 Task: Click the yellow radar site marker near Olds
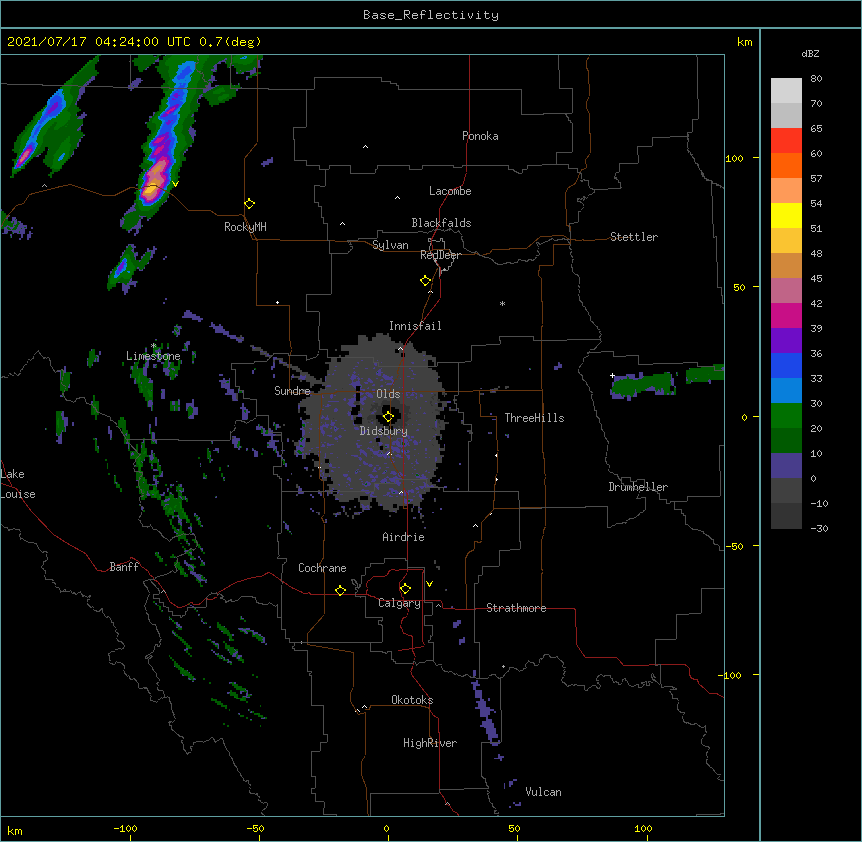point(388,416)
